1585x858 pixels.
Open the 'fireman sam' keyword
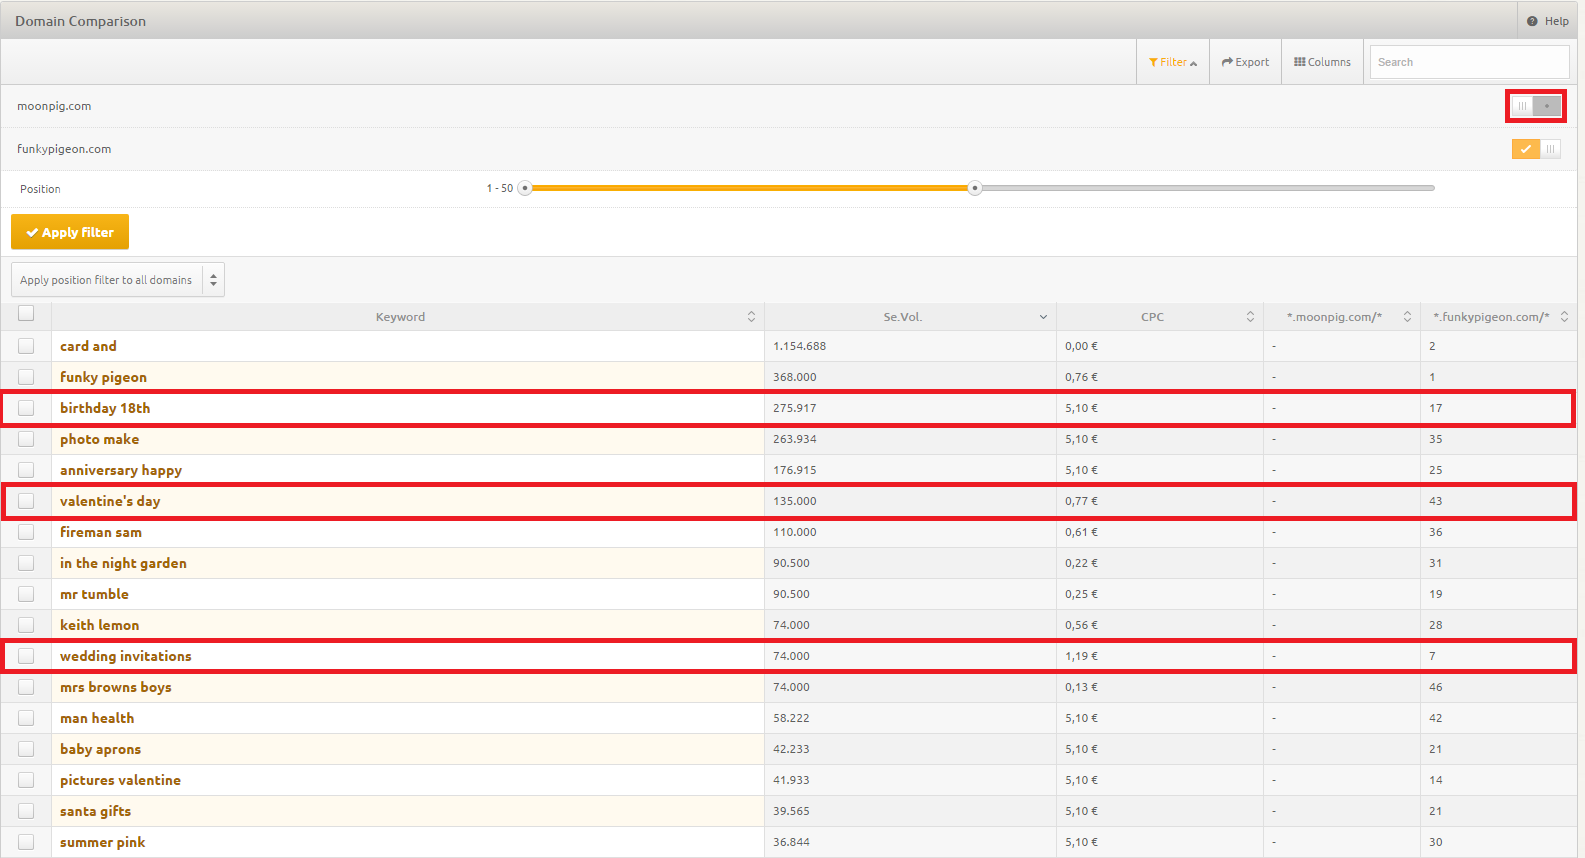(x=101, y=532)
